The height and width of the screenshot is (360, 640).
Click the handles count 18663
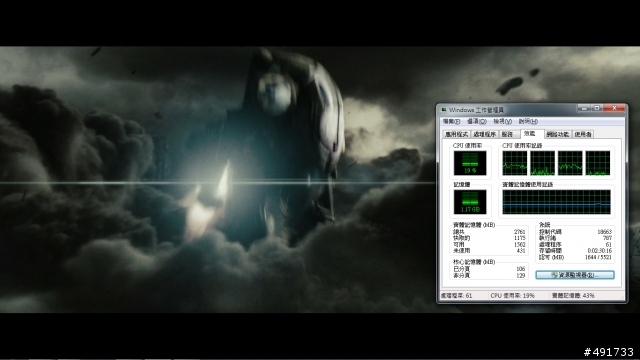[604, 232]
